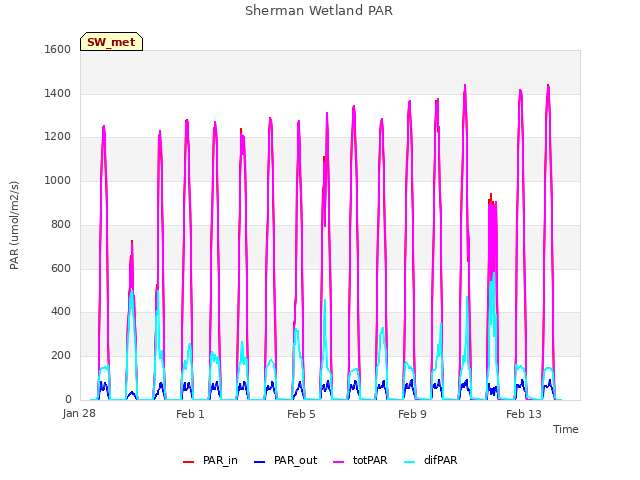This screenshot has height=480, width=640.
Task: Click the 1400 y-axis tick label
Action: coord(58,93)
